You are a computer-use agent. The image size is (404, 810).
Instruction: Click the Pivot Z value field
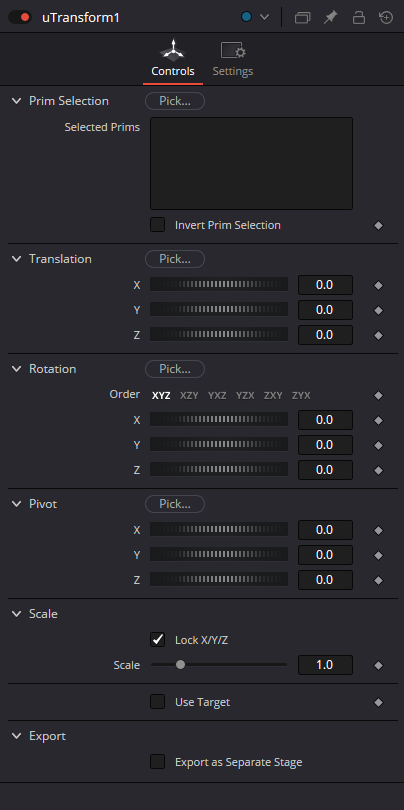click(x=325, y=580)
